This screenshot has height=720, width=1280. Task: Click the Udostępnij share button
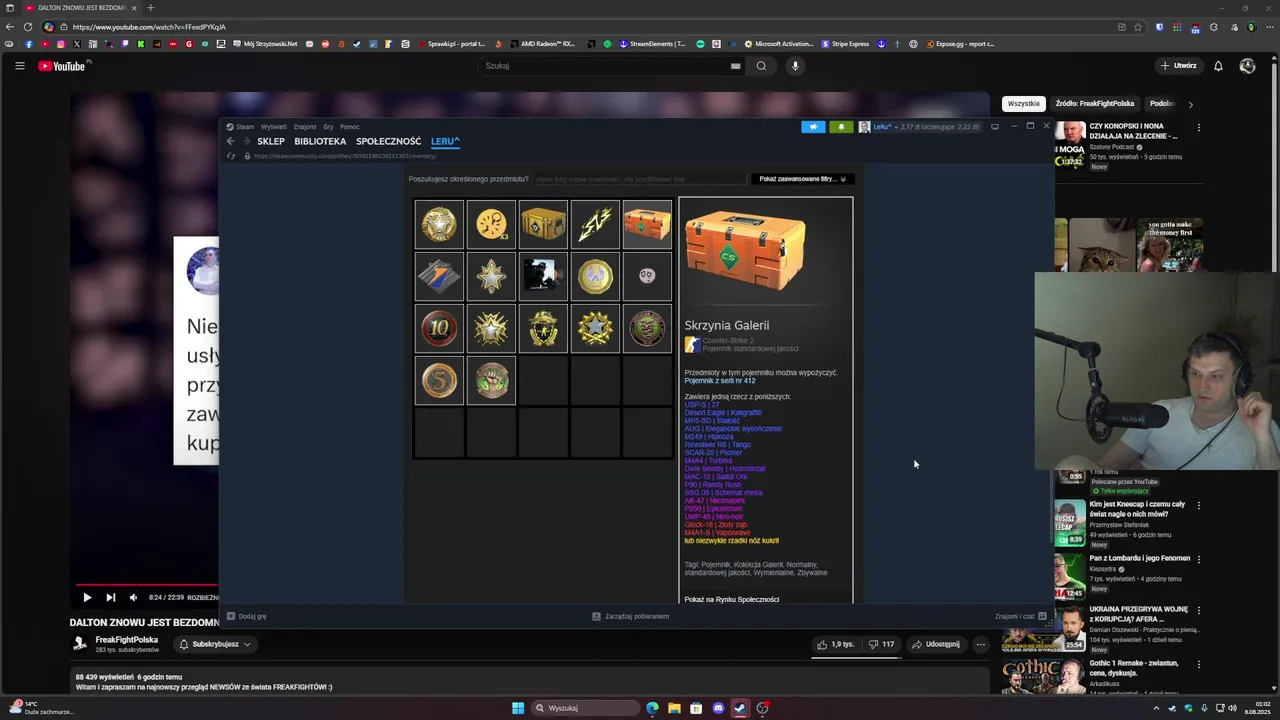[x=935, y=644]
